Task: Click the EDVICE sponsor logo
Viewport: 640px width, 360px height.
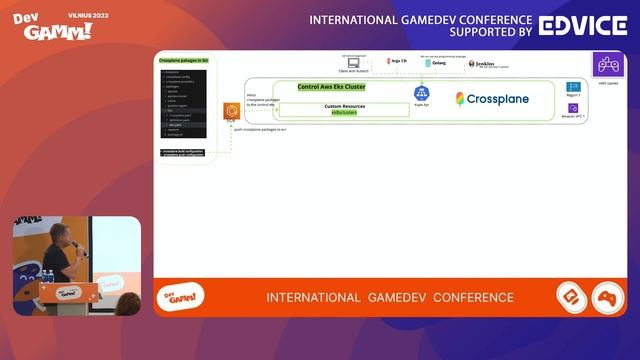Action: [583, 26]
